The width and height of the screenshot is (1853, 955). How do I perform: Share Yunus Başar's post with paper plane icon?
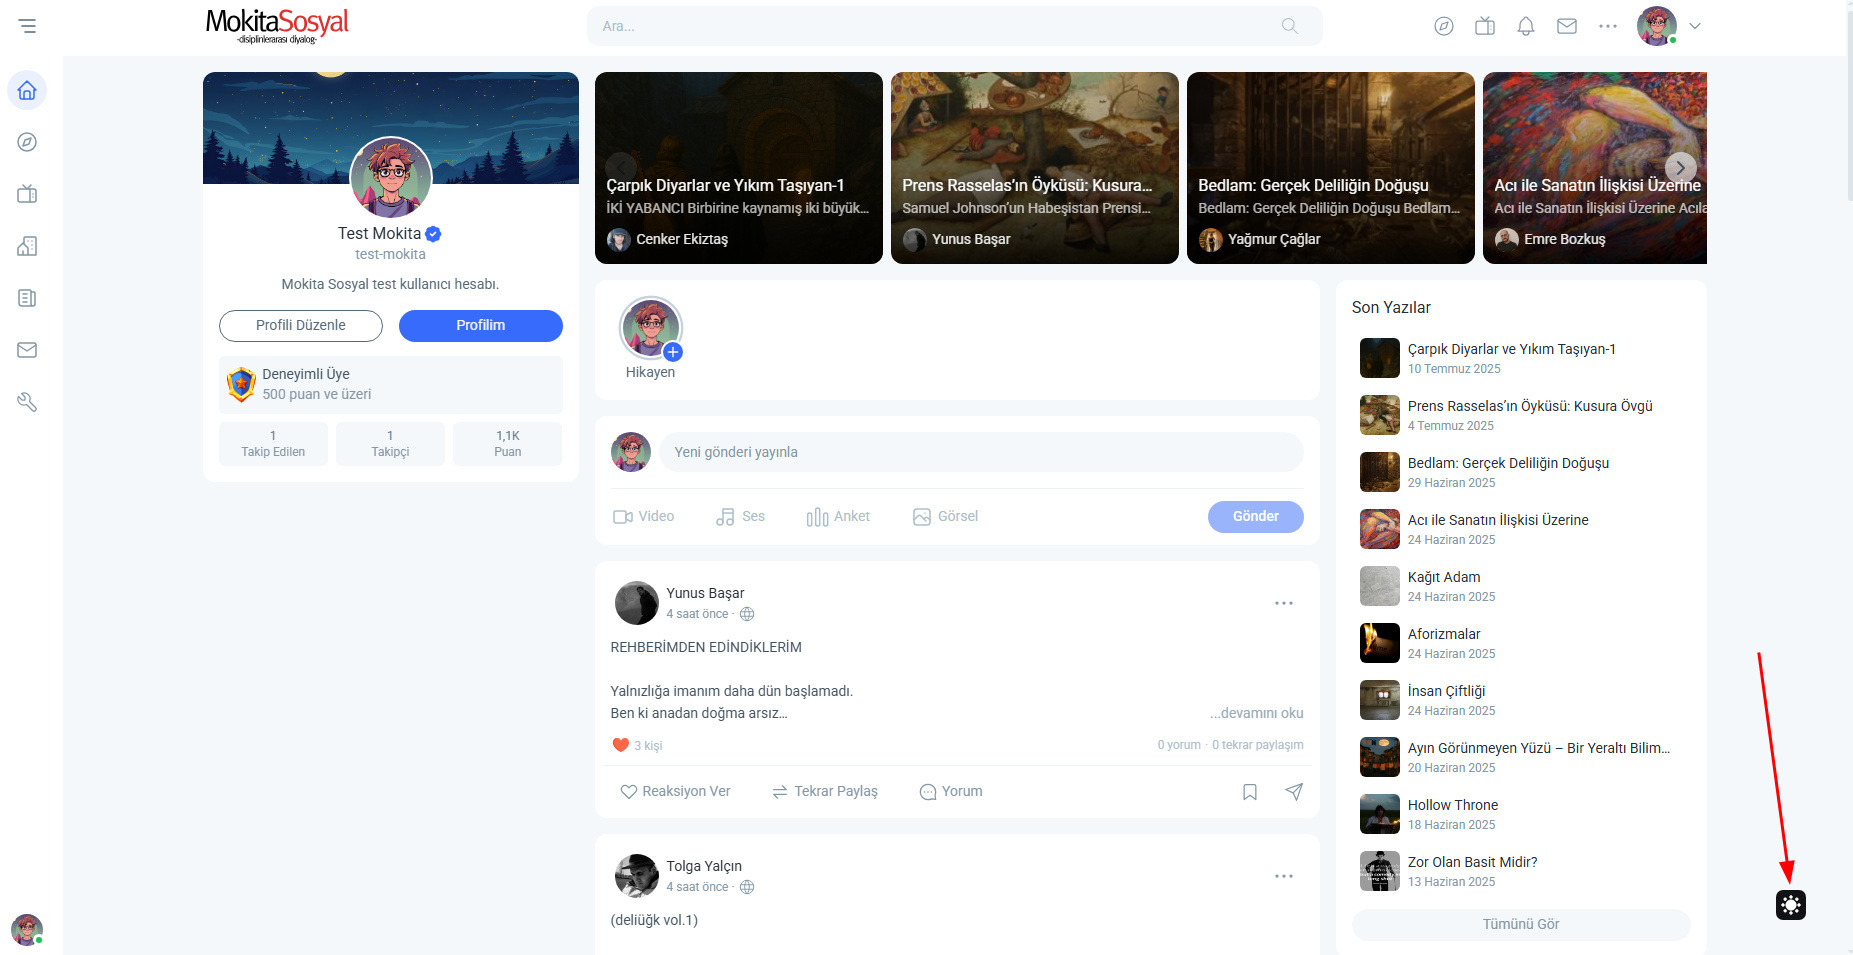click(x=1293, y=792)
